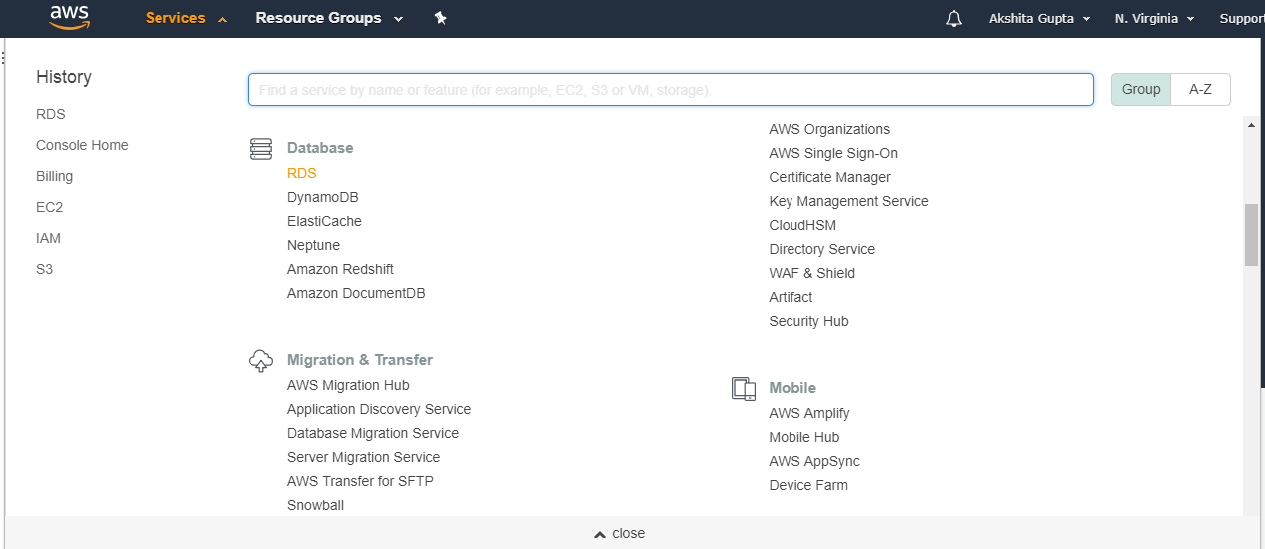
Task: Open Application Discovery Service
Action: coord(379,409)
